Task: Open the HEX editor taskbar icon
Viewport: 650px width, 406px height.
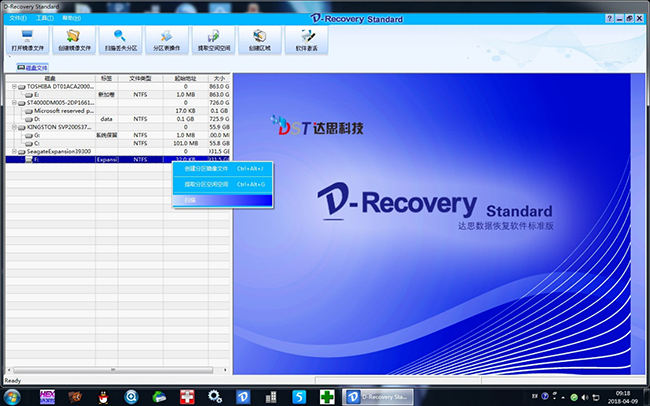Action: tap(47, 397)
